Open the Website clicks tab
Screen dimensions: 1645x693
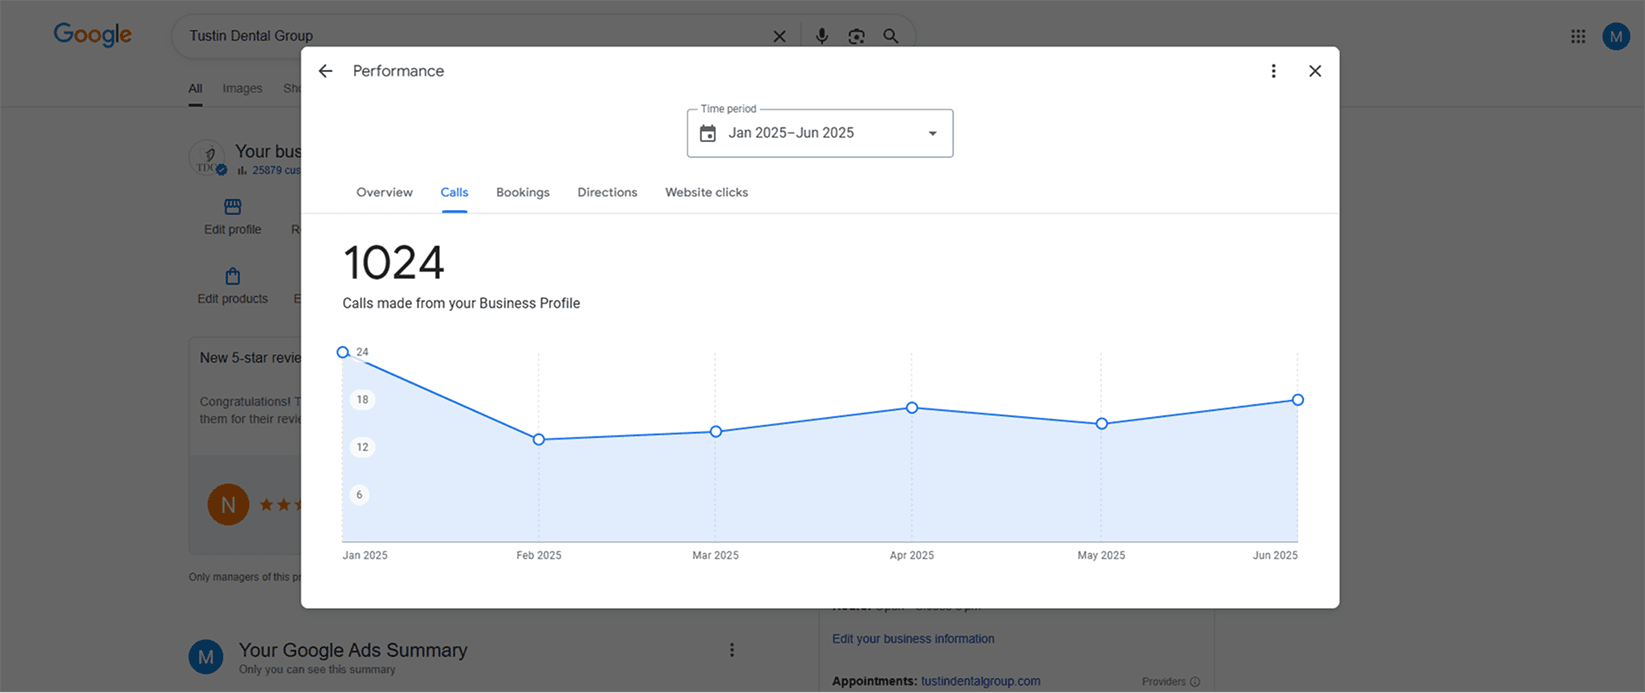click(x=706, y=192)
